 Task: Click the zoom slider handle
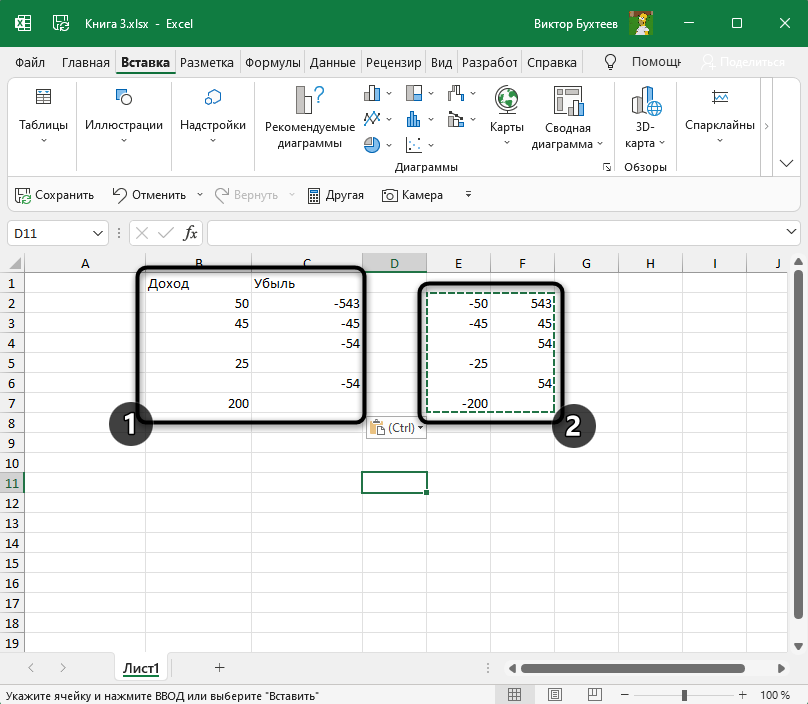pyautogui.click(x=684, y=694)
